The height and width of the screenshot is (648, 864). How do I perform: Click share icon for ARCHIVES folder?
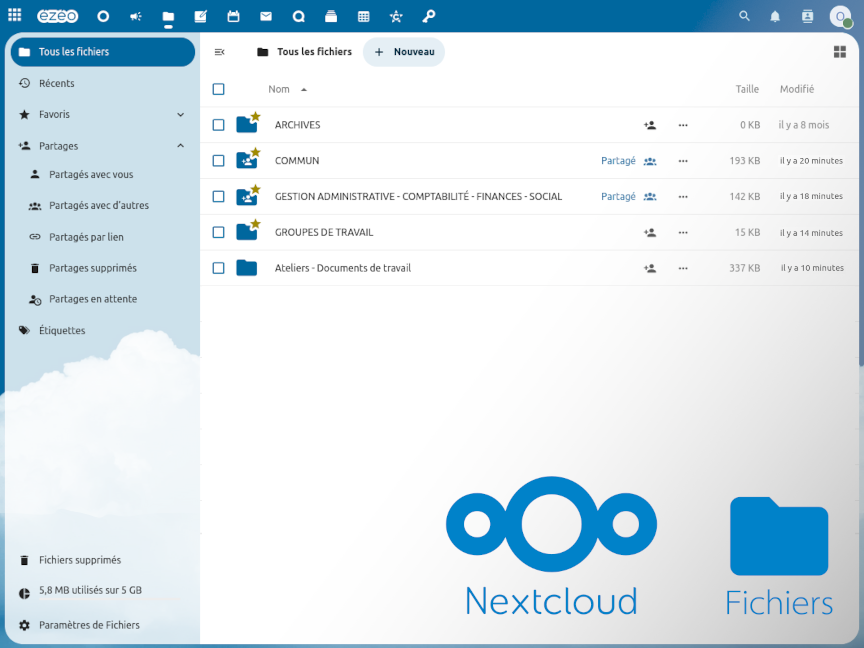(650, 125)
